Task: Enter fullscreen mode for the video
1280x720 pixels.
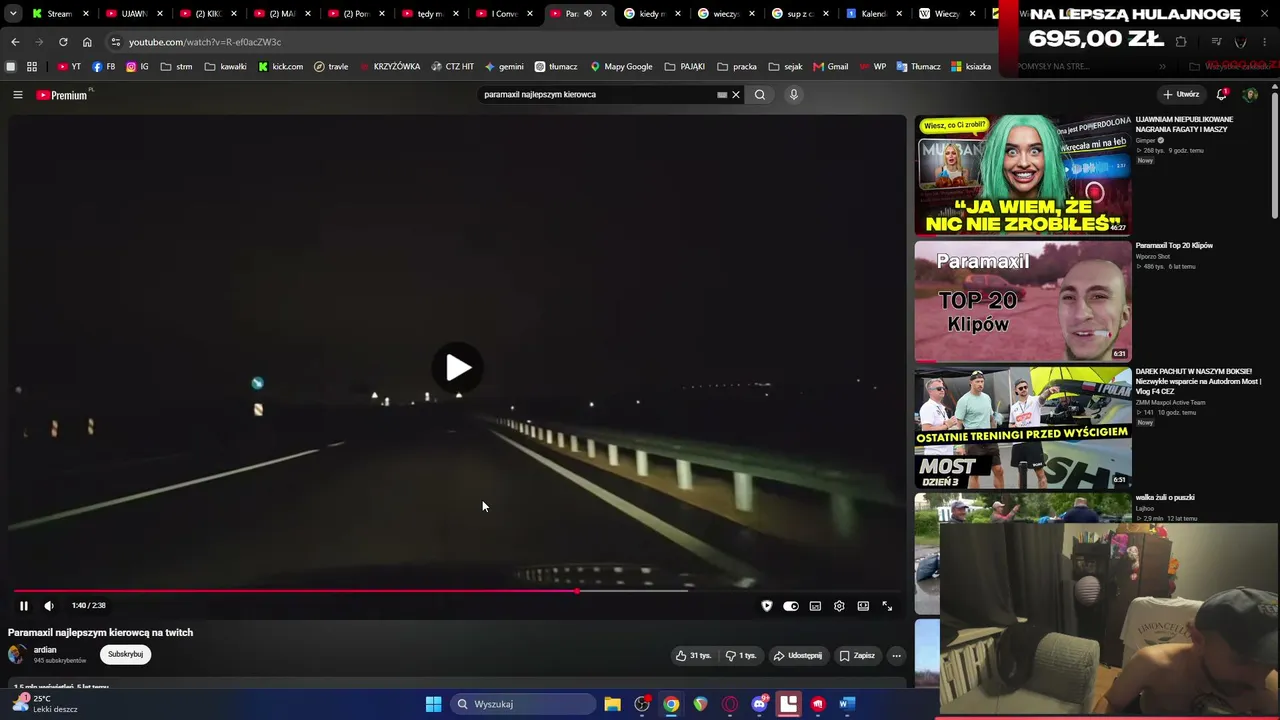Action: 887,606
